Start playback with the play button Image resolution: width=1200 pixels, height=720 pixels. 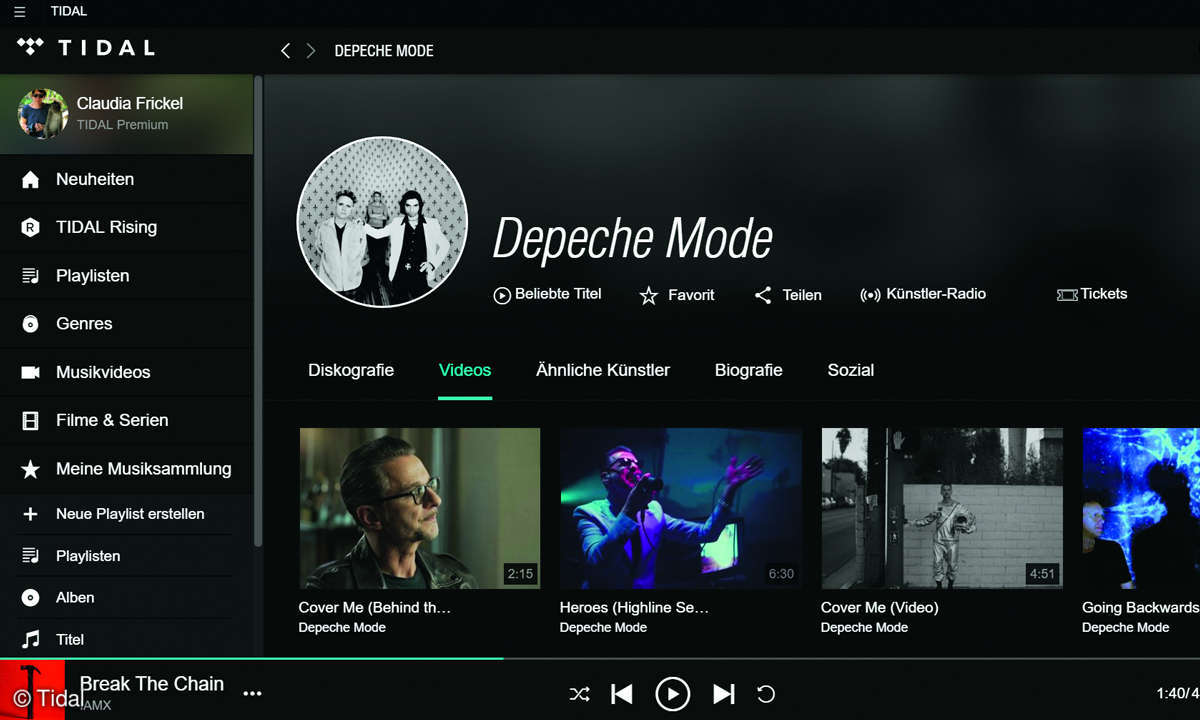point(672,694)
